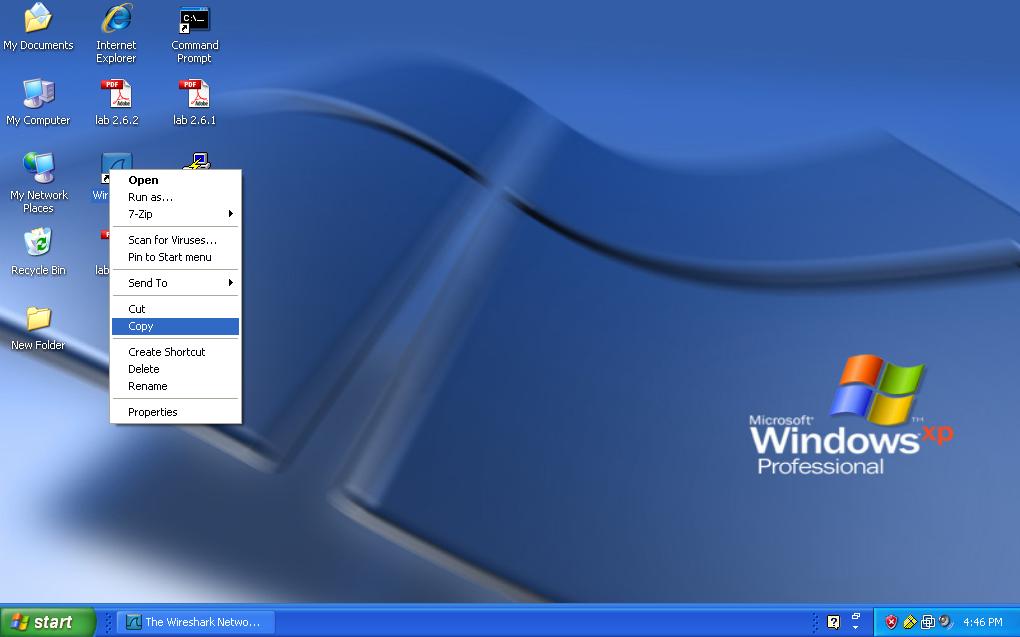Click the help question mark taskbar icon
Viewport: 1020px width, 637px height.
pyautogui.click(x=833, y=622)
